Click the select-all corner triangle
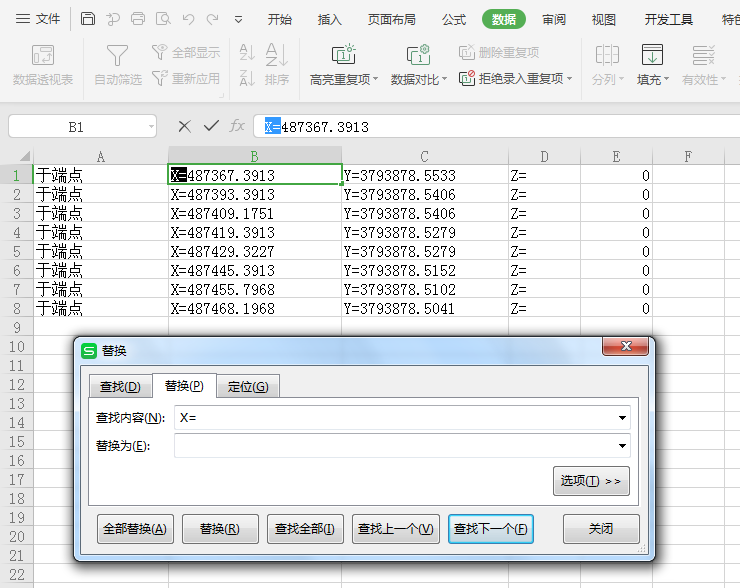The height and width of the screenshot is (588, 740). pos(25,156)
